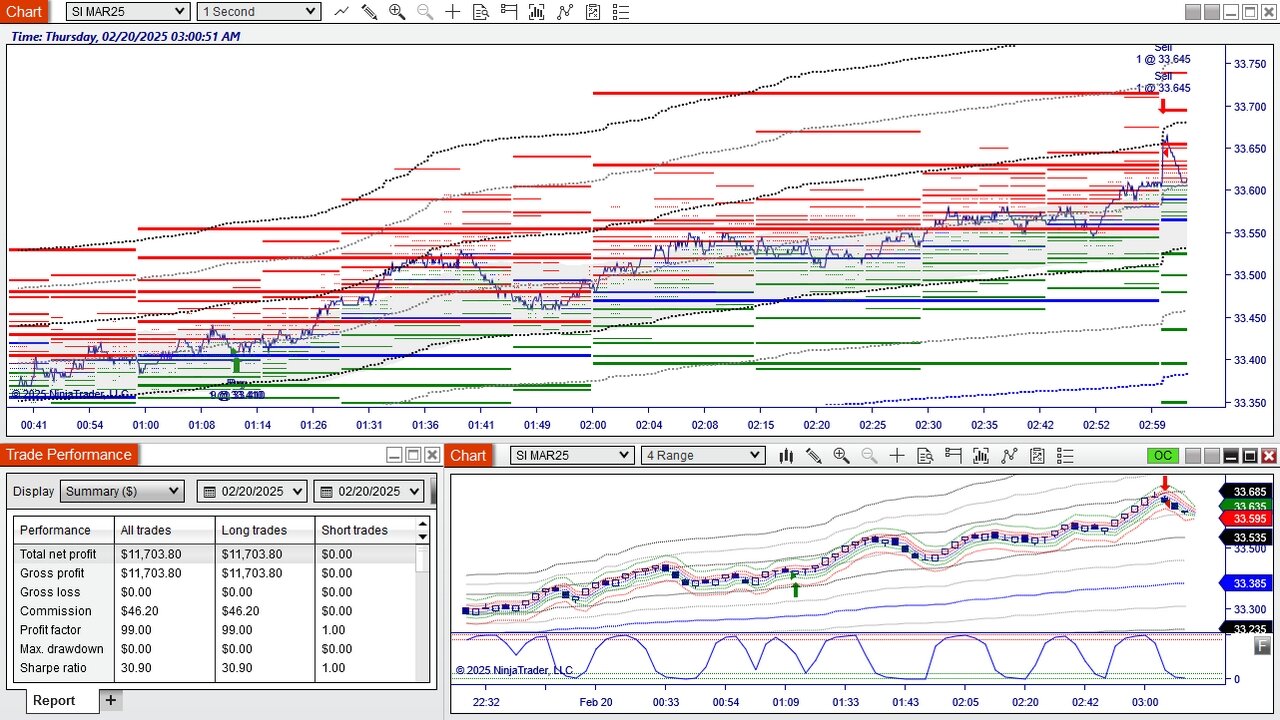The image size is (1280, 720).
Task: Open SI MAR25 instrument dropdown in top chart
Action: [128, 12]
